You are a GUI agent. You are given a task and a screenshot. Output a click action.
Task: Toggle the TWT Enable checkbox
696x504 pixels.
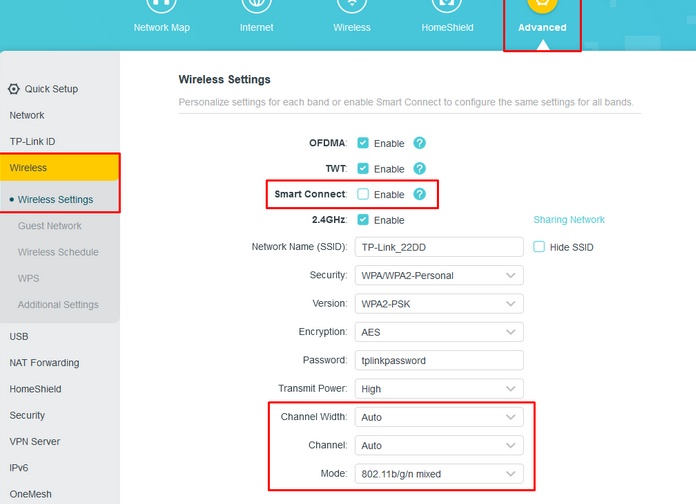click(363, 169)
